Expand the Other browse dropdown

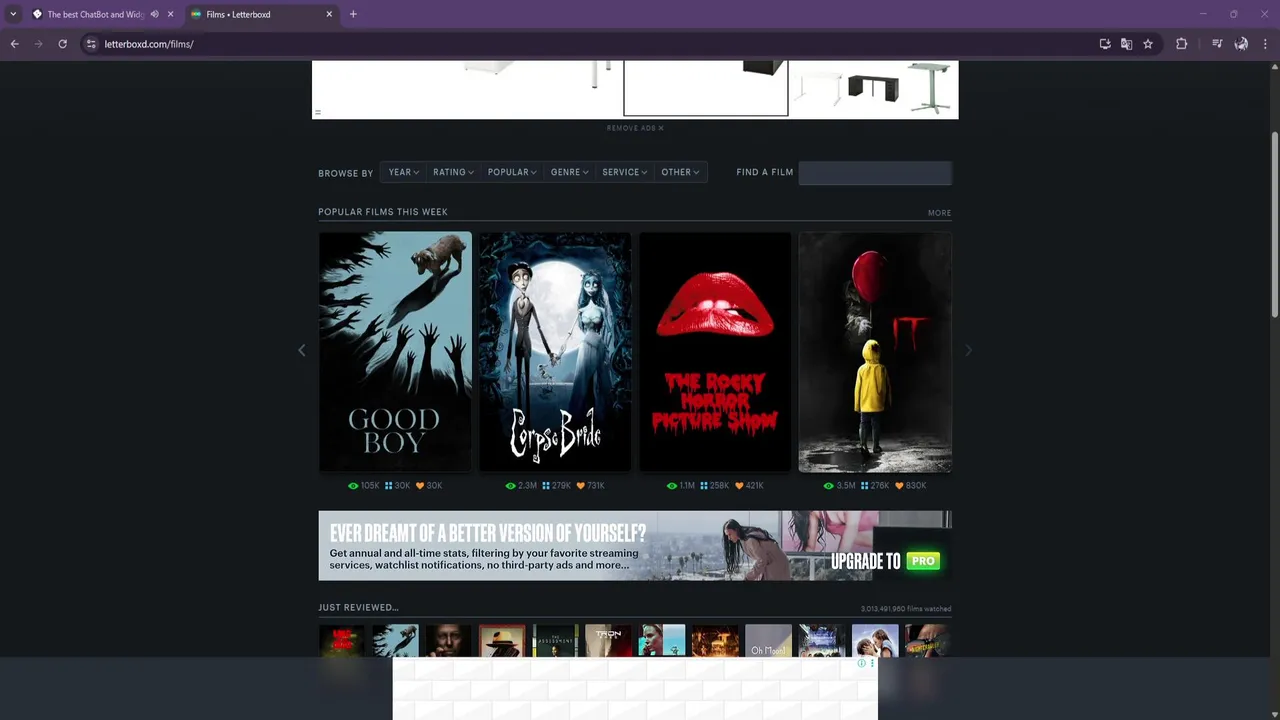680,172
